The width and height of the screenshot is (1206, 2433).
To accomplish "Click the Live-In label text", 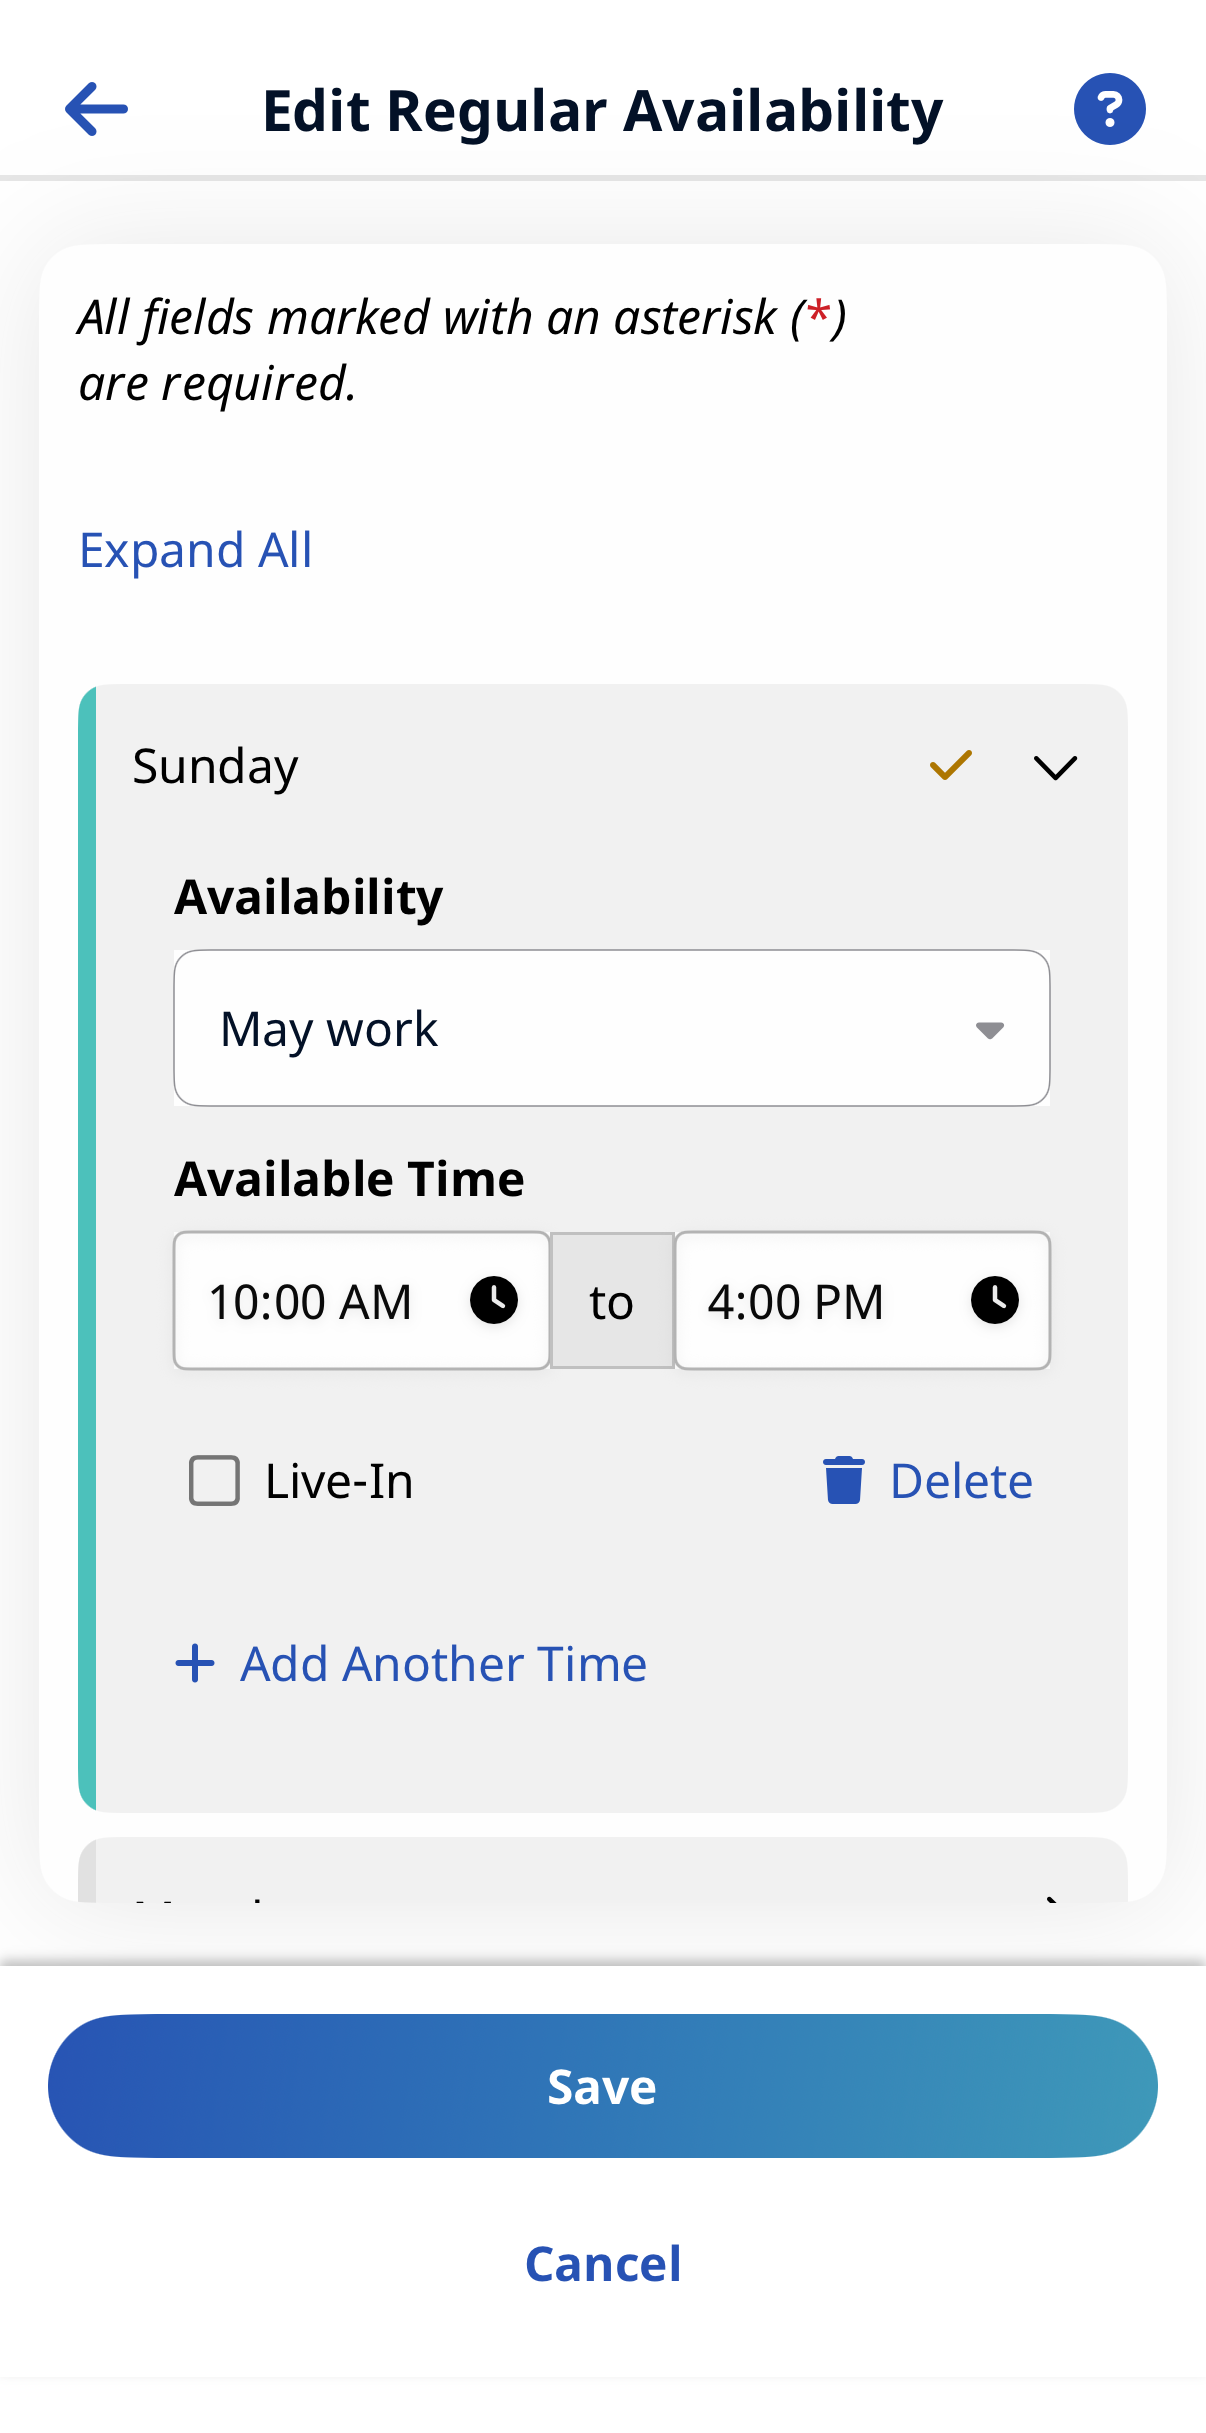I will [x=339, y=1481].
